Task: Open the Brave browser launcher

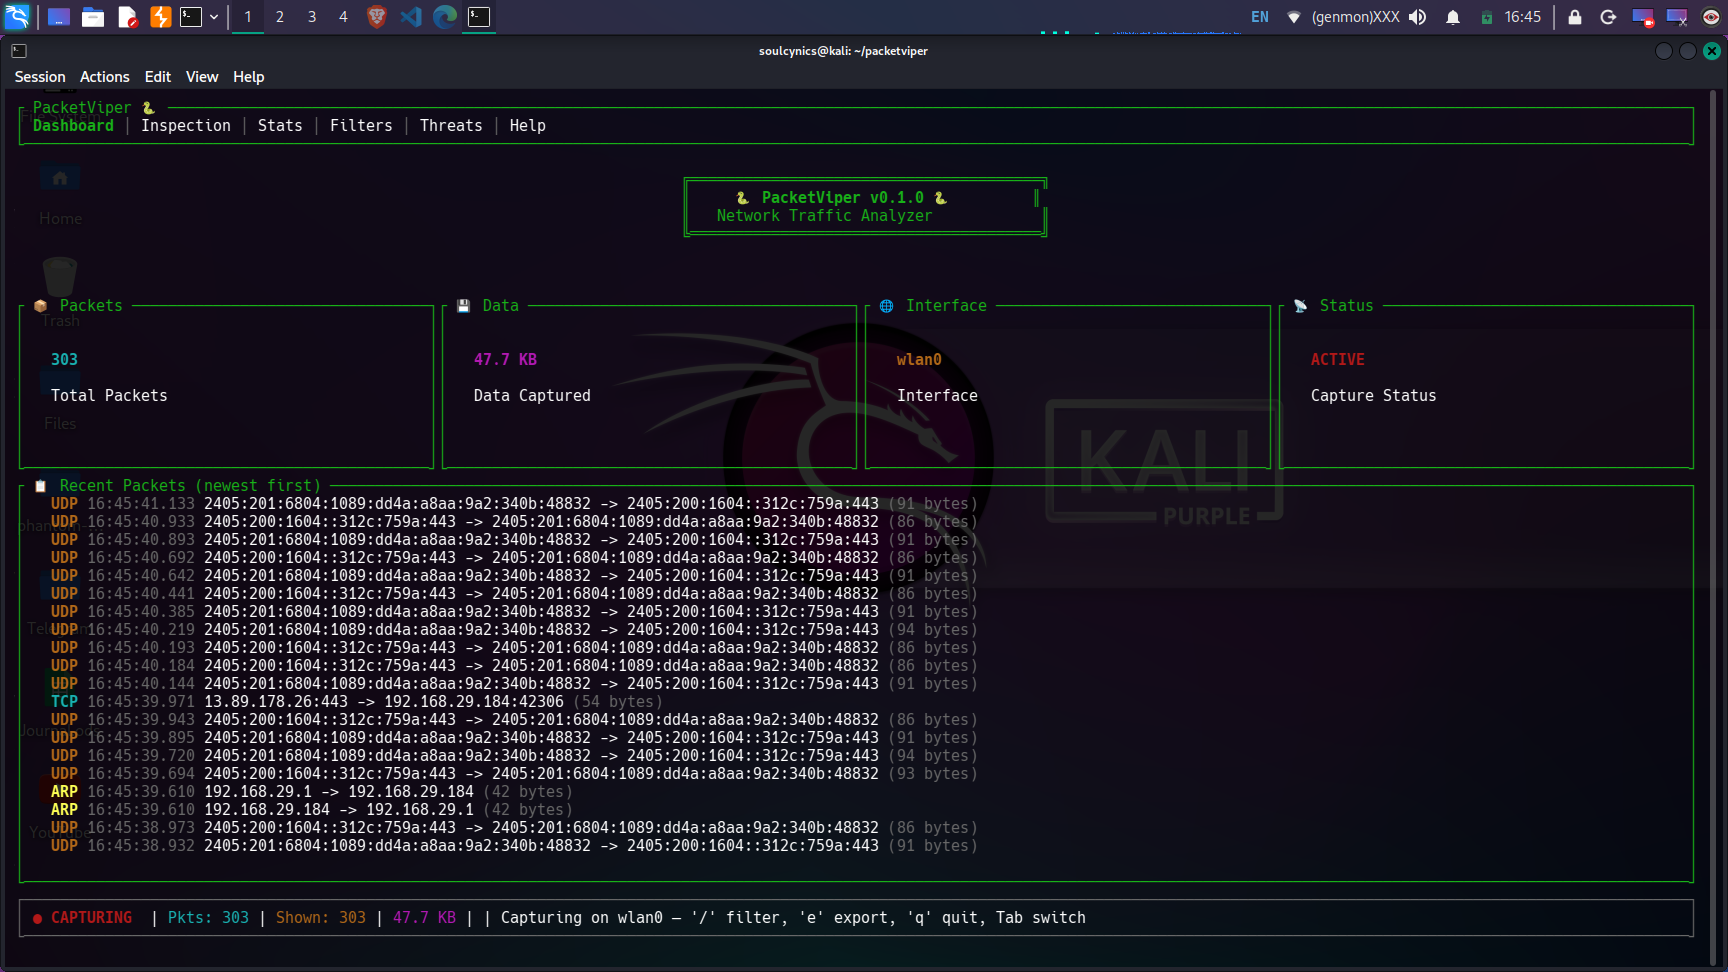Action: point(377,17)
